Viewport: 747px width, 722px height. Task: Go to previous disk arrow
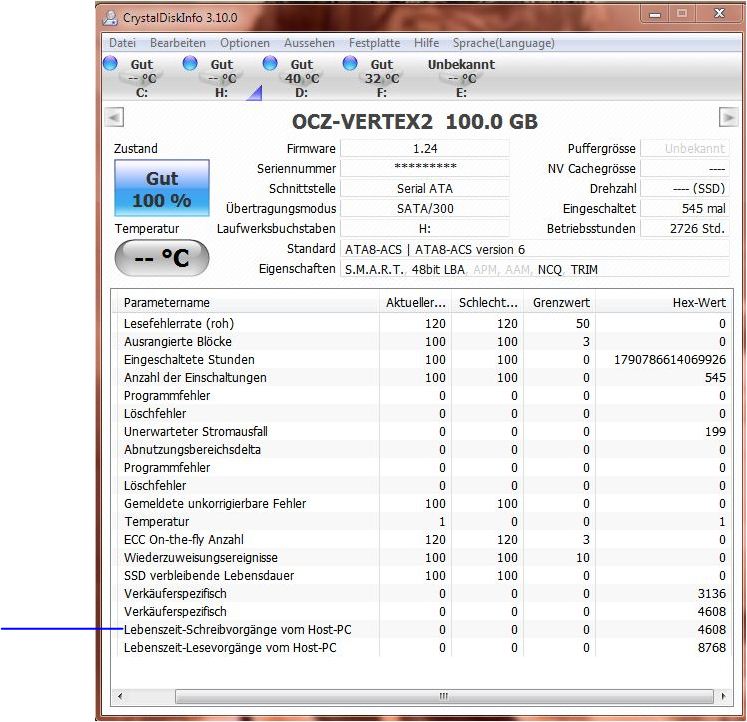click(x=114, y=117)
